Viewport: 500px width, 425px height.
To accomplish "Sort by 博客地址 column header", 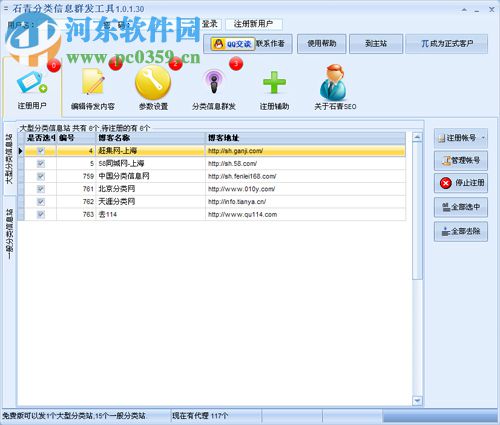I will 305,138.
